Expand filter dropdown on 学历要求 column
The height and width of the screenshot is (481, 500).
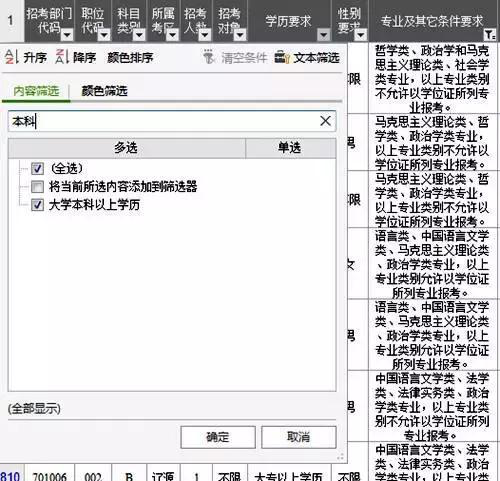tap(323, 35)
